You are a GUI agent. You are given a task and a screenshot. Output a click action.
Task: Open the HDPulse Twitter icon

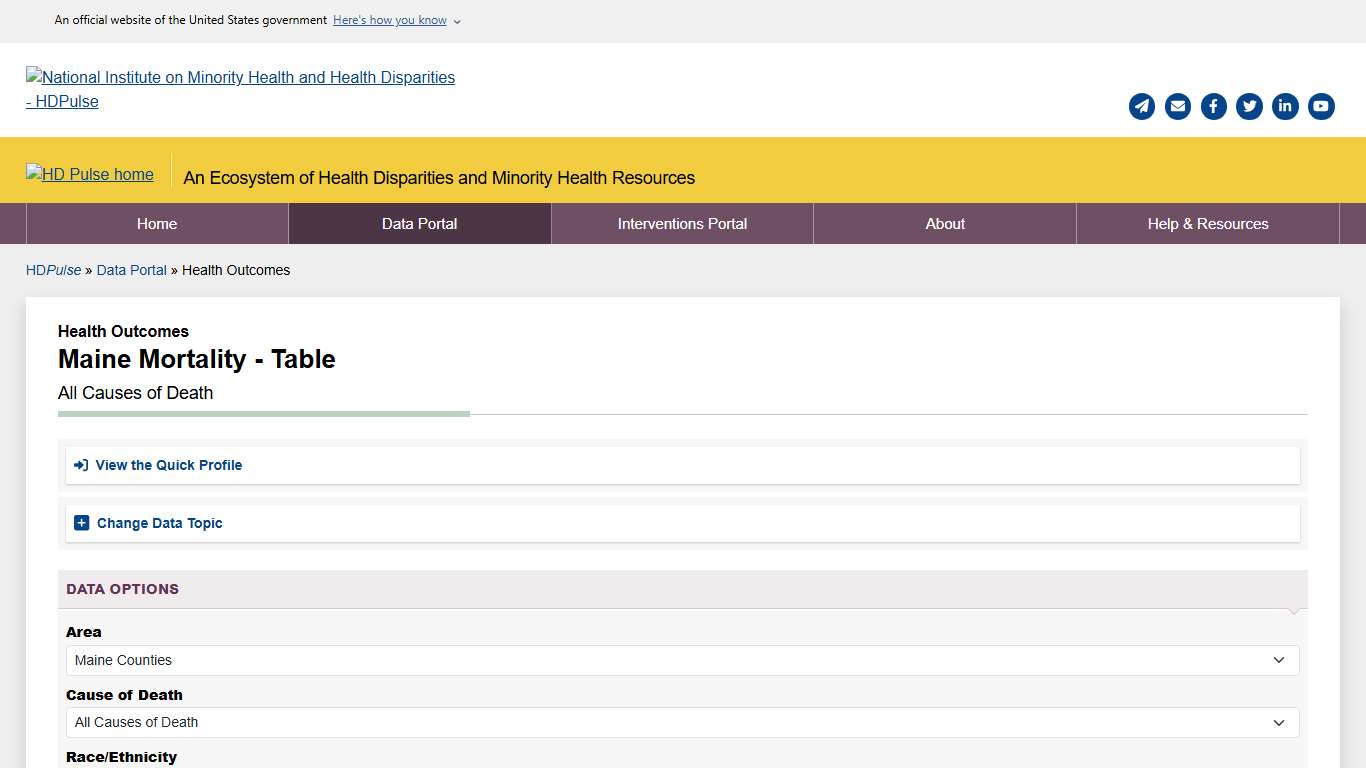tap(1249, 106)
